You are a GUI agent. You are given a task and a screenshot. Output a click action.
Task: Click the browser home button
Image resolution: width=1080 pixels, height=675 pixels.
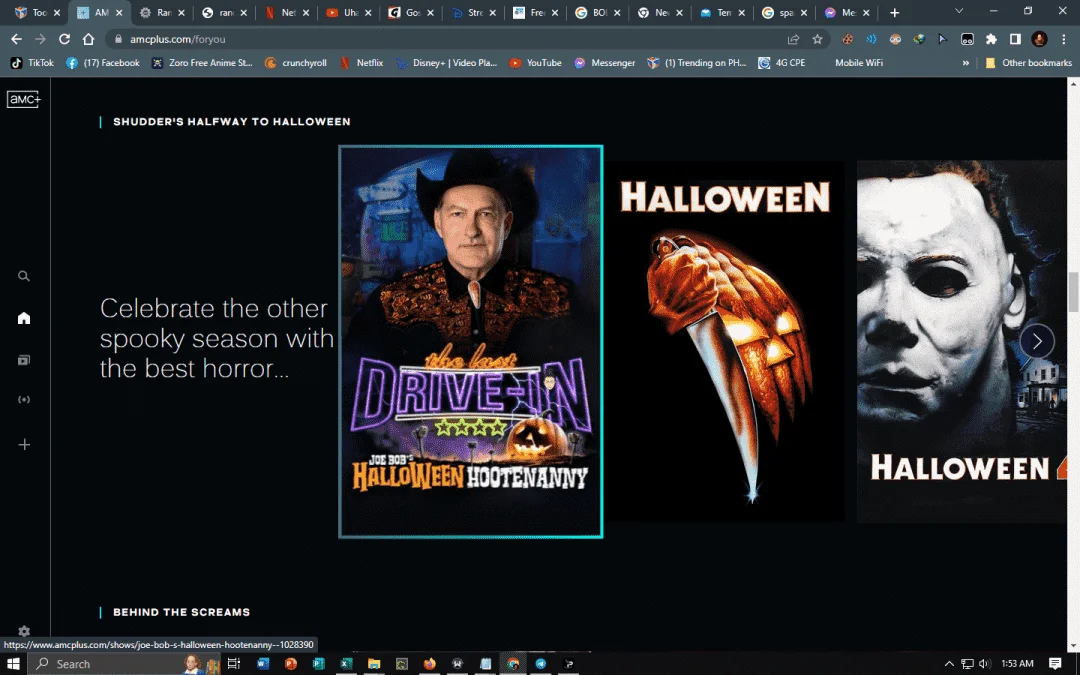88,39
